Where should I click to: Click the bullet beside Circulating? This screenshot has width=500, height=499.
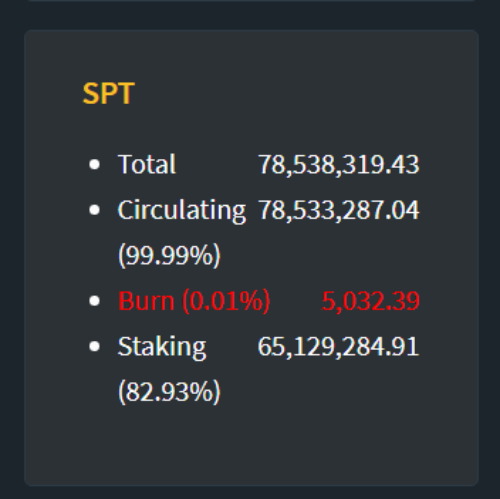point(95,210)
